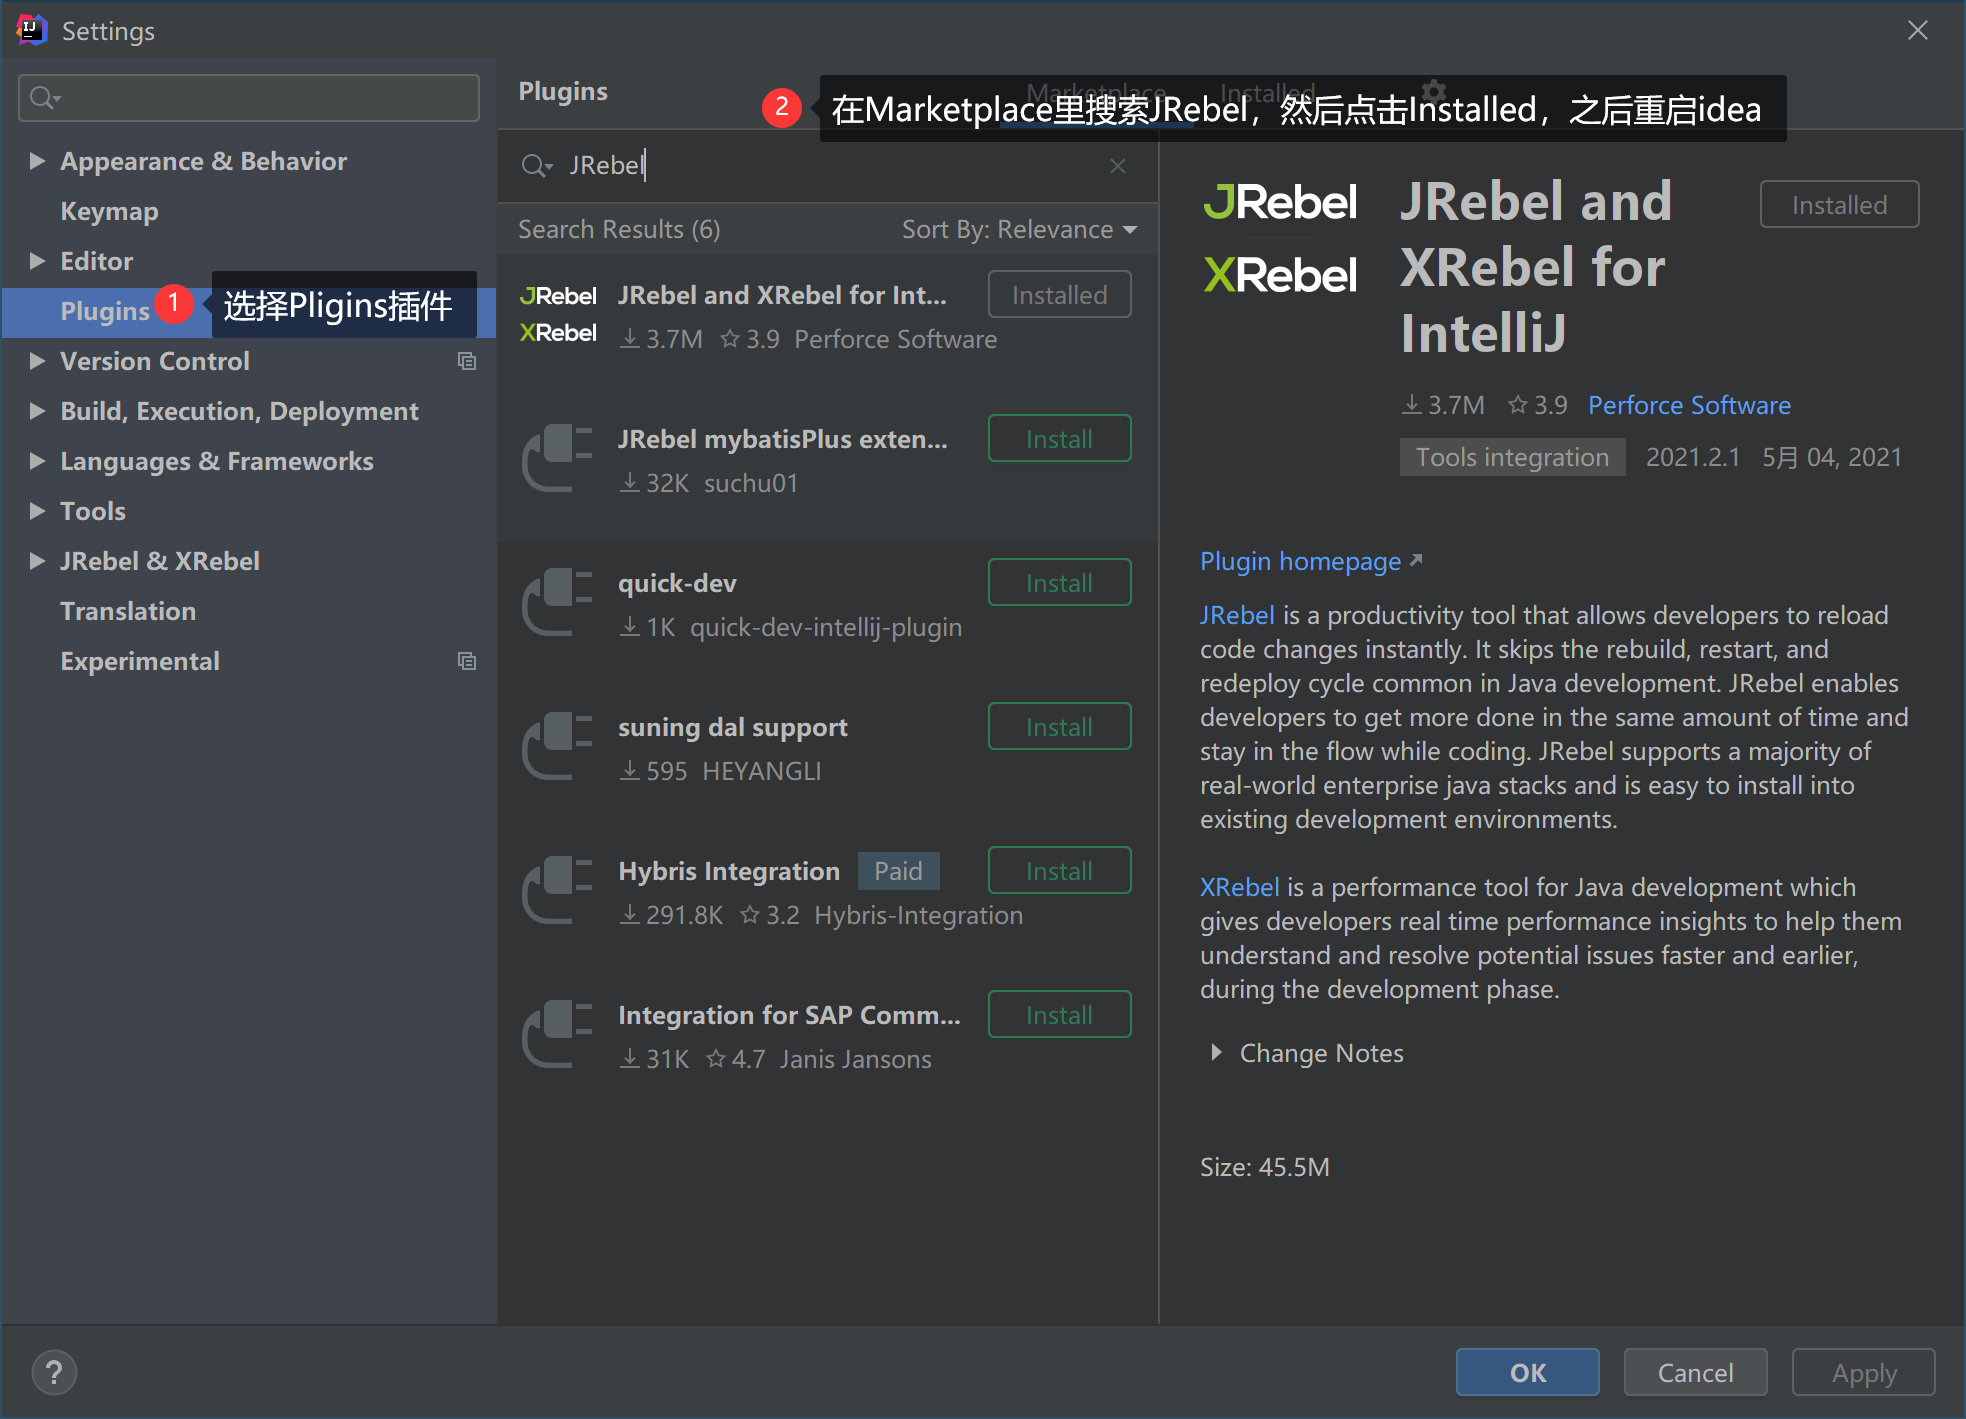This screenshot has height=1419, width=1966.
Task: Click the Hybris Integration plugin icon
Action: click(x=558, y=890)
